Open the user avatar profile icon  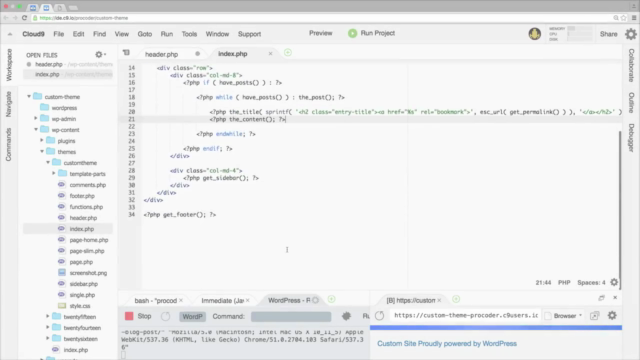534,34
